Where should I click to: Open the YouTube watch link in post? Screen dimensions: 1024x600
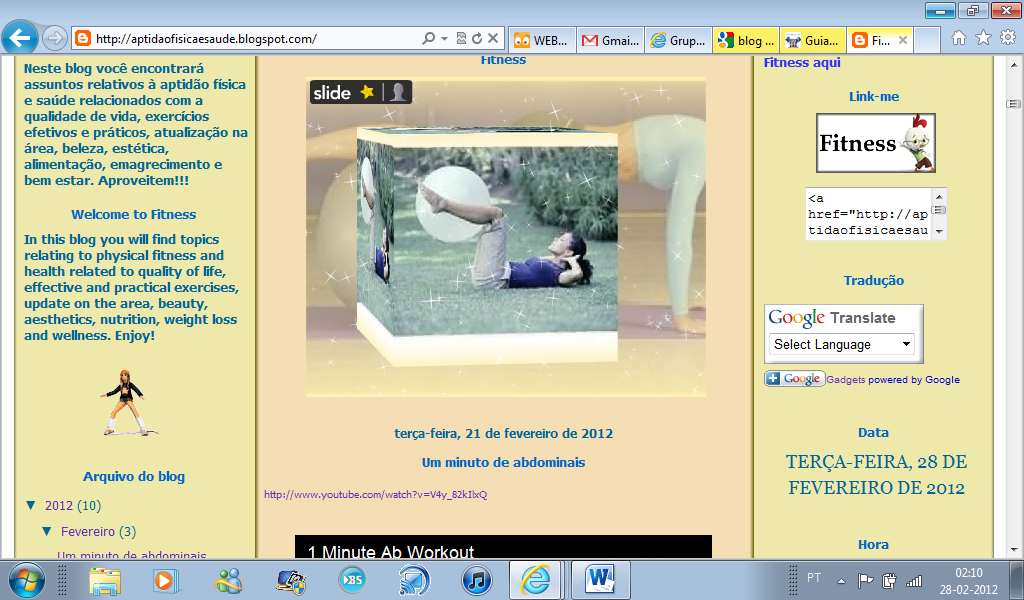(x=375, y=495)
